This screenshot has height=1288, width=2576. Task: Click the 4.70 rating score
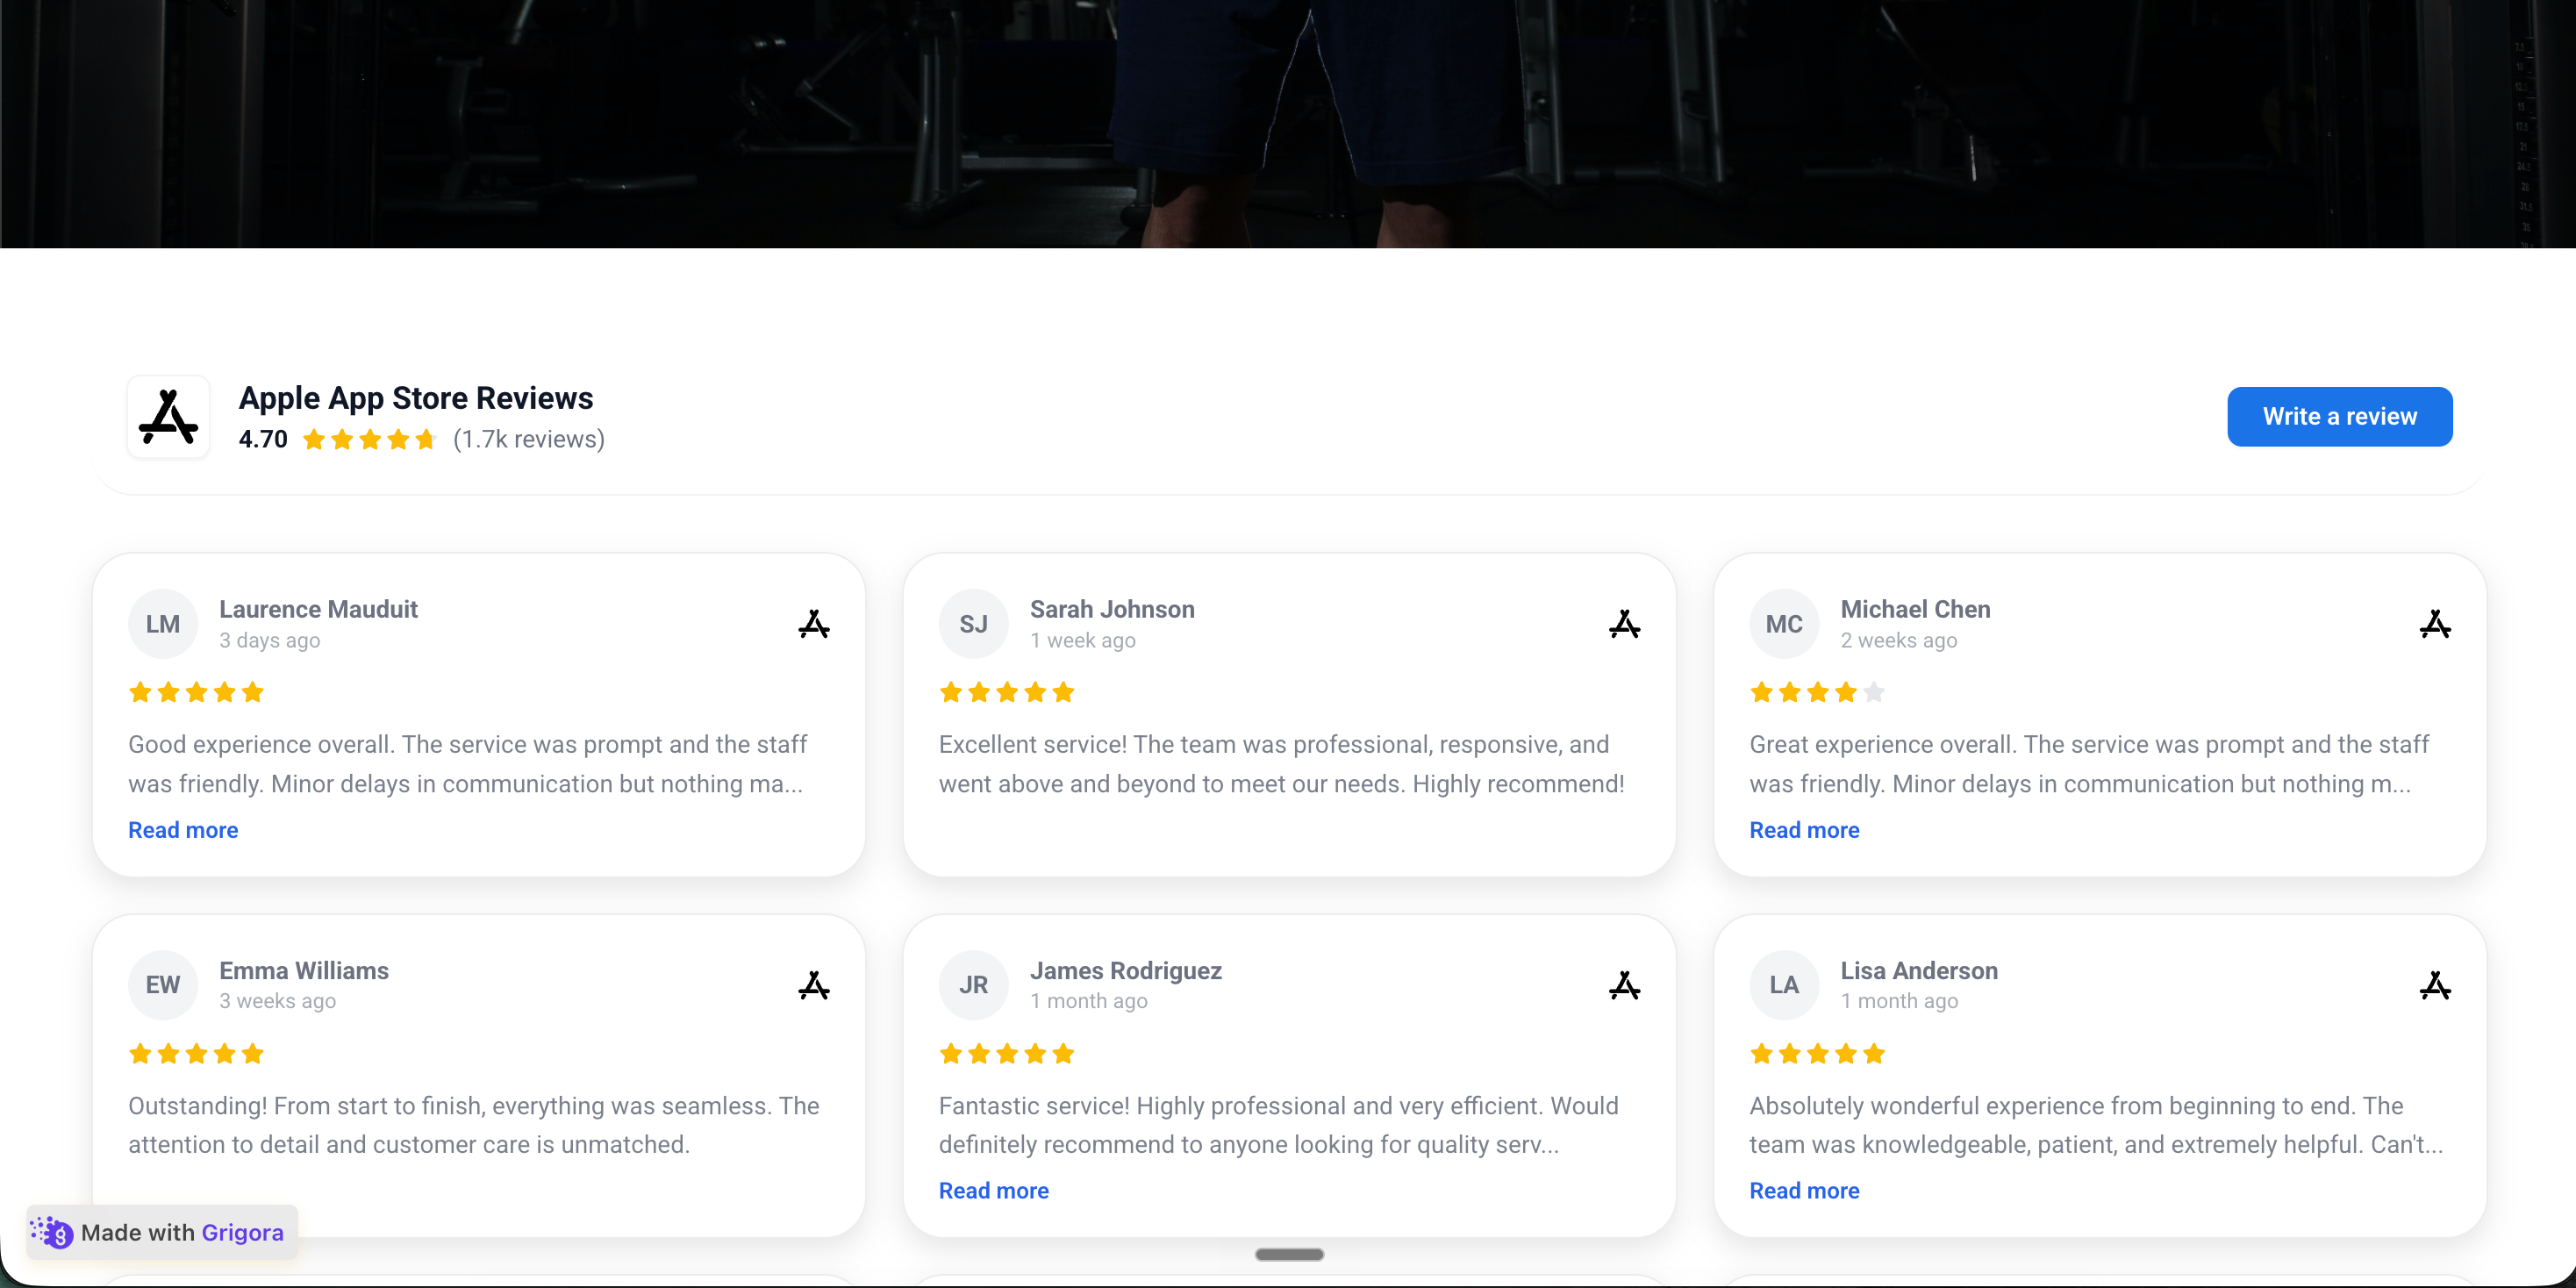click(263, 439)
